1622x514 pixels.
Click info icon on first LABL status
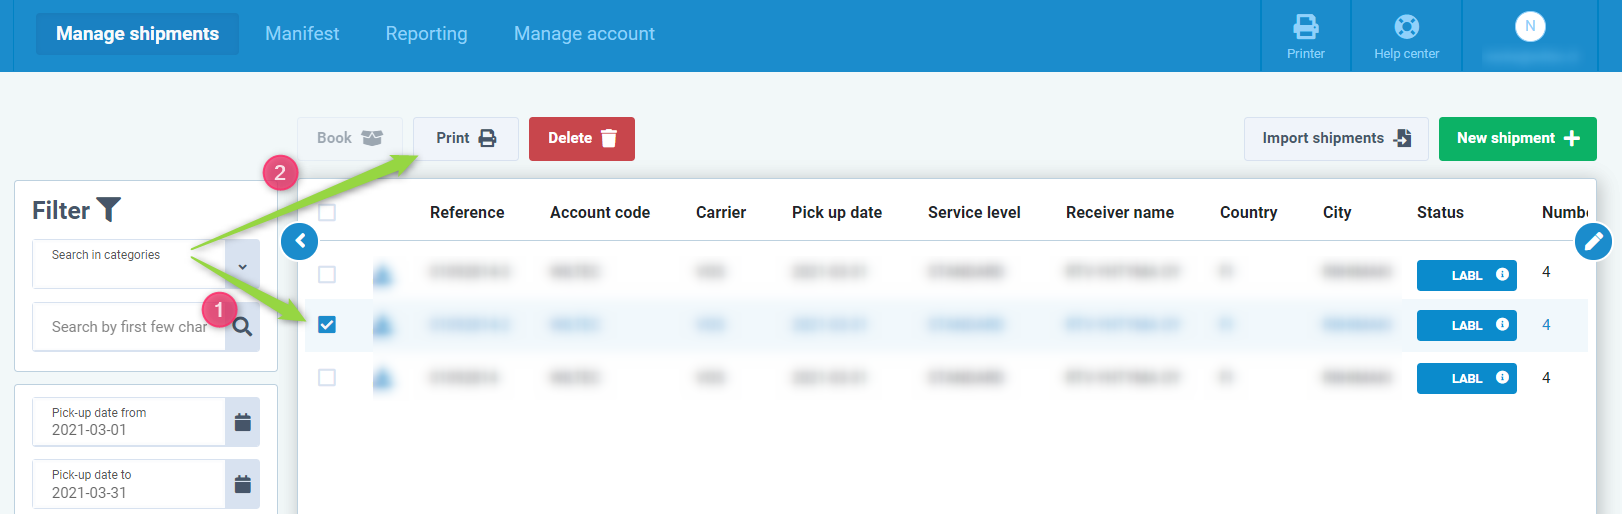1502,275
